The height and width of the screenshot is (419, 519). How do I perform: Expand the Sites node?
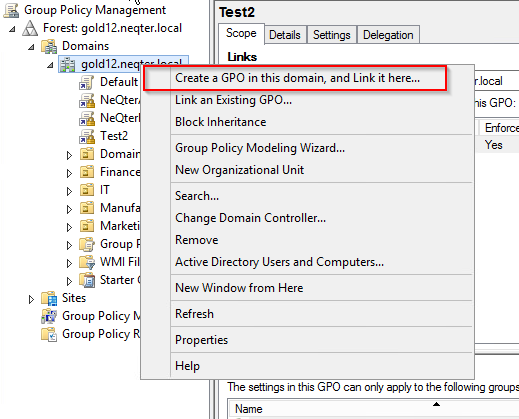31,299
